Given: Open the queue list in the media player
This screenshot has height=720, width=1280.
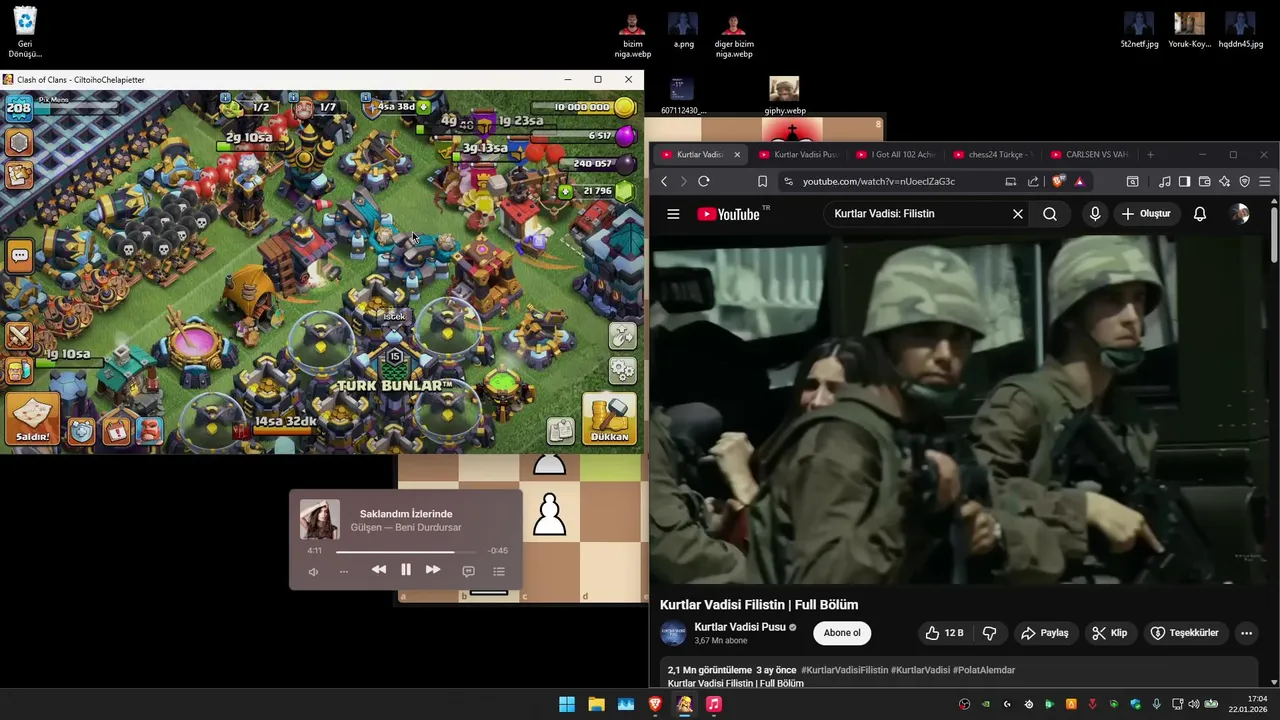Looking at the screenshot, I should 499,572.
